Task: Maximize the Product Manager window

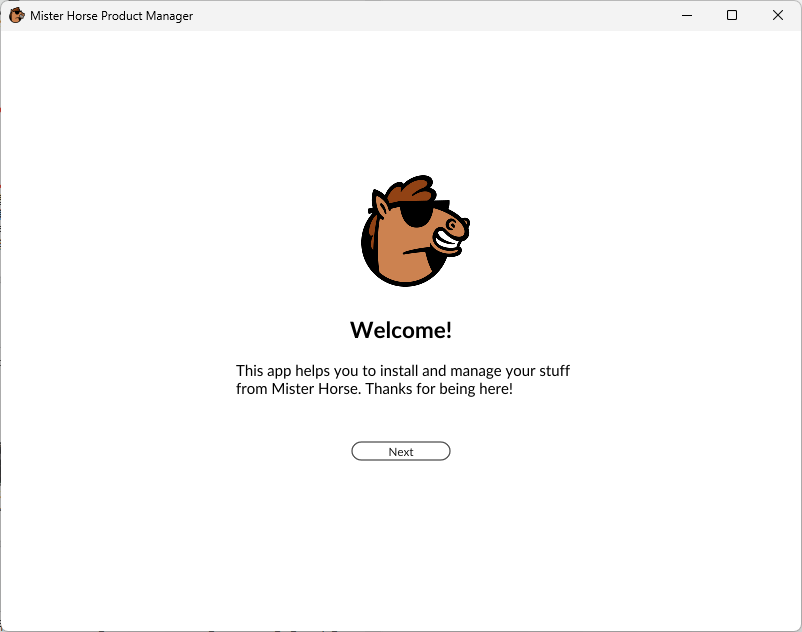Action: [732, 15]
